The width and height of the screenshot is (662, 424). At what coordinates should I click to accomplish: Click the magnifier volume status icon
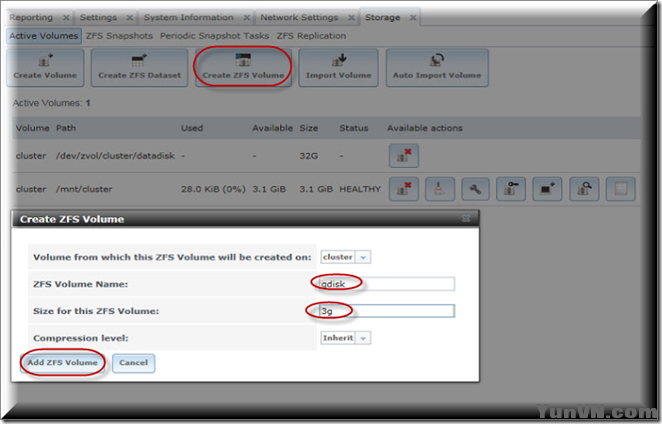coord(584,189)
